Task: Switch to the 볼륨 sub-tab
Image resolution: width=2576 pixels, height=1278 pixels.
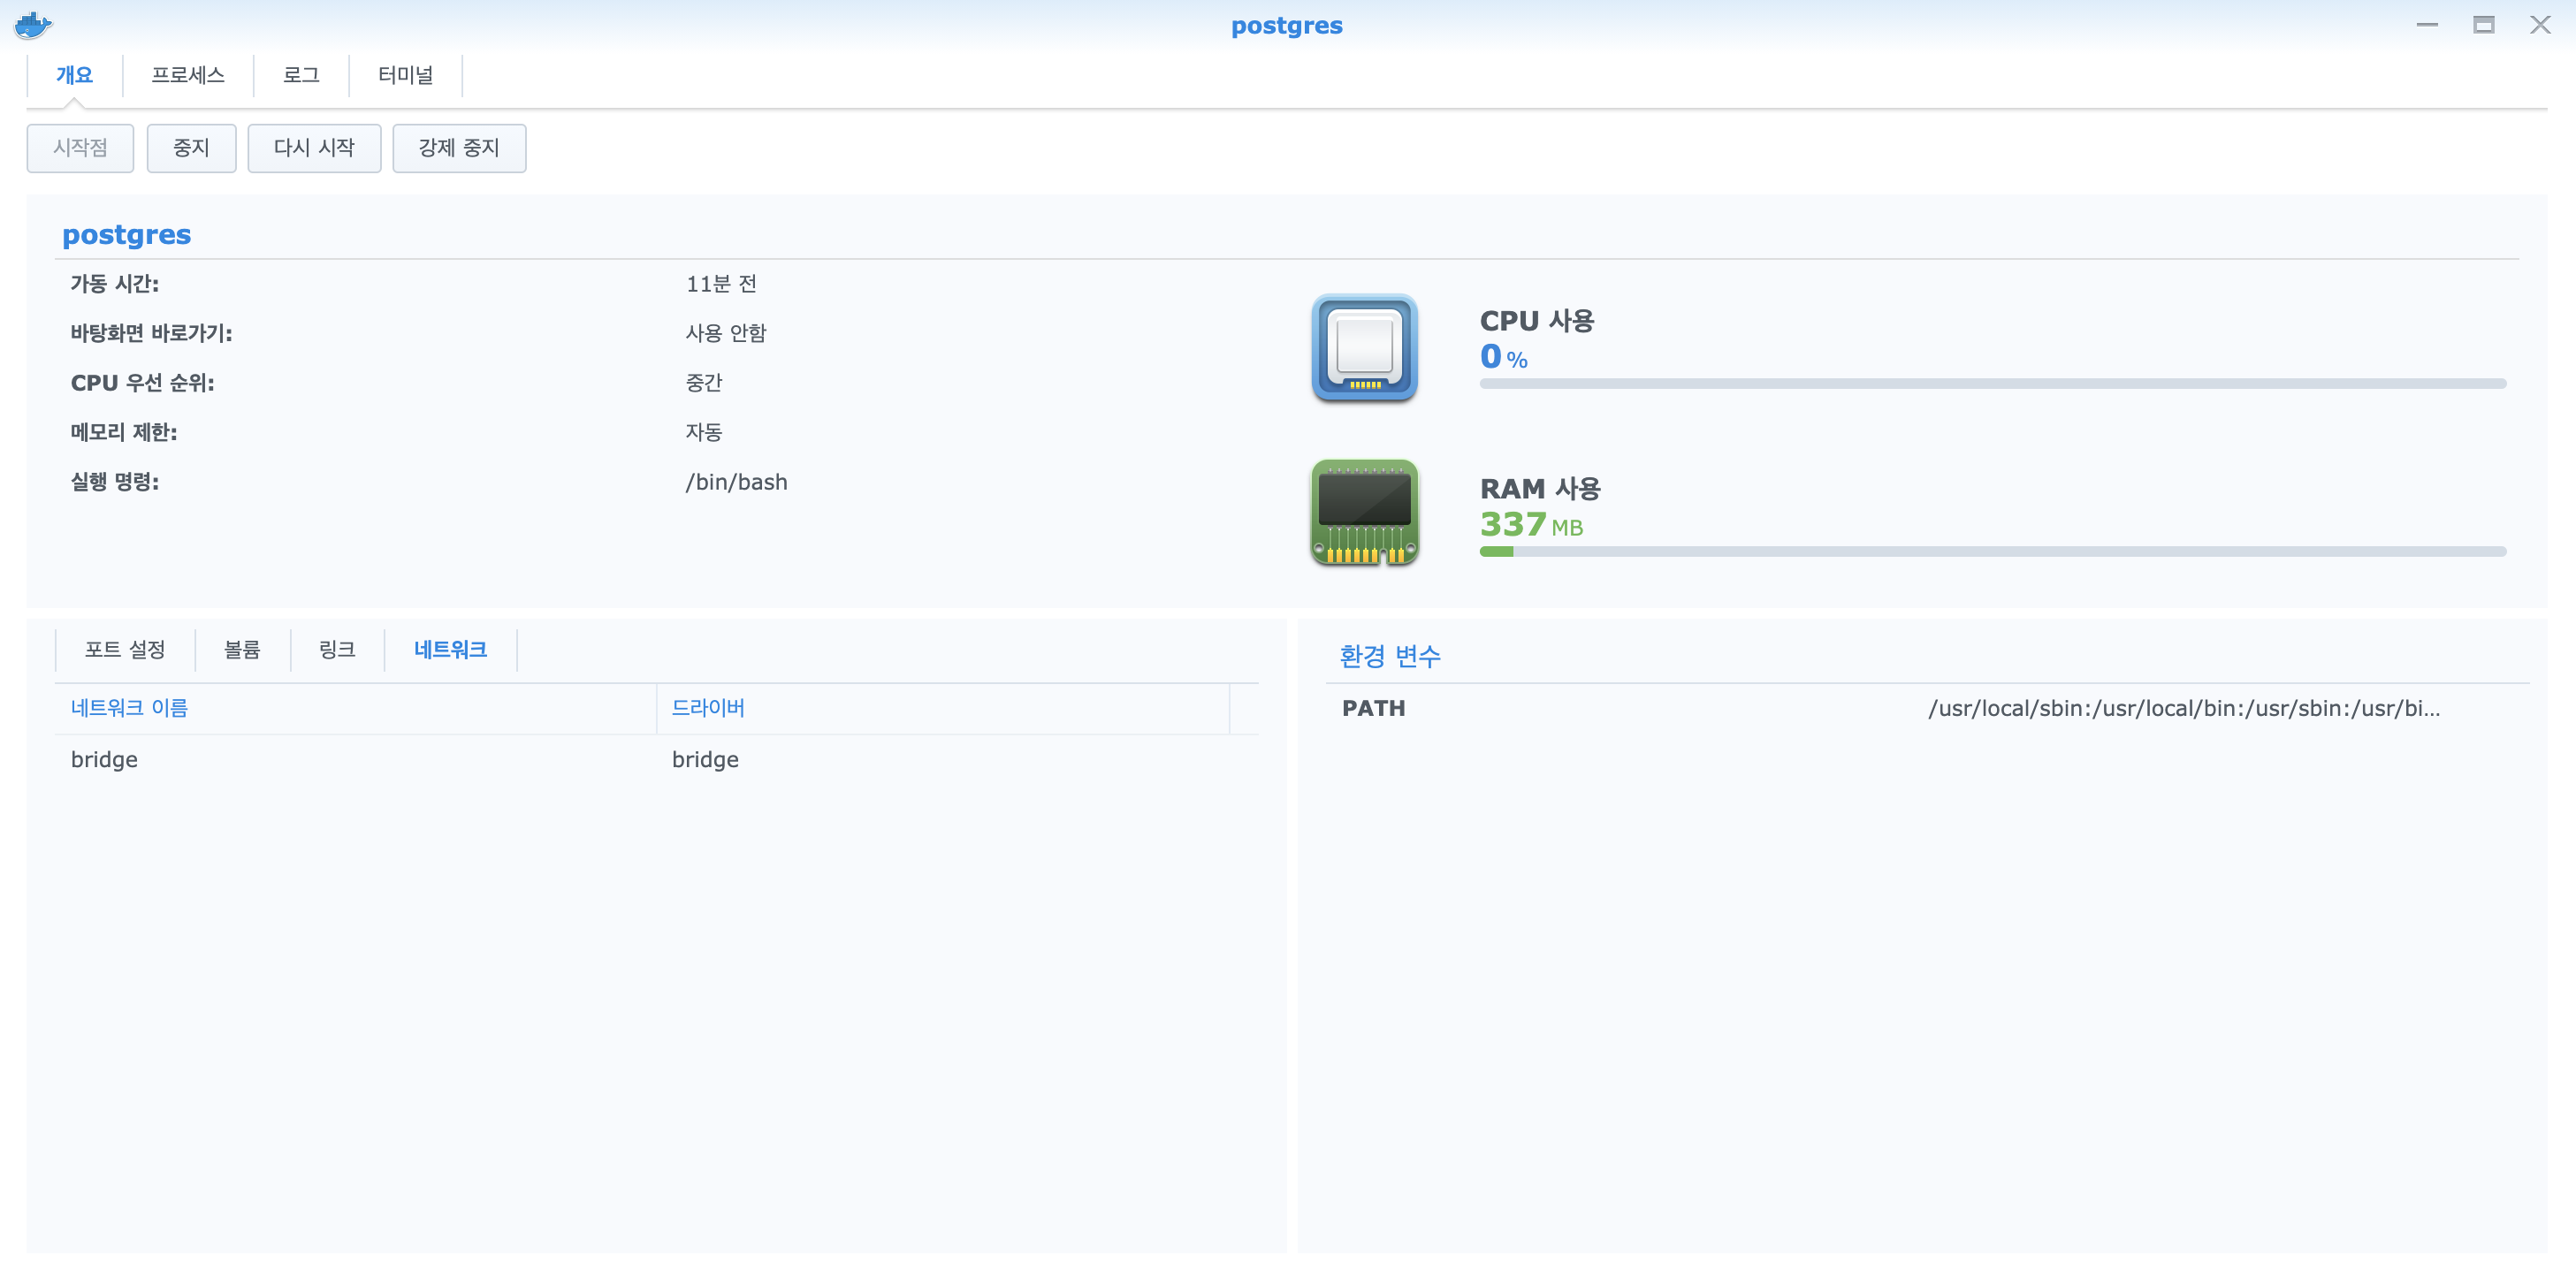Action: pyautogui.click(x=242, y=650)
